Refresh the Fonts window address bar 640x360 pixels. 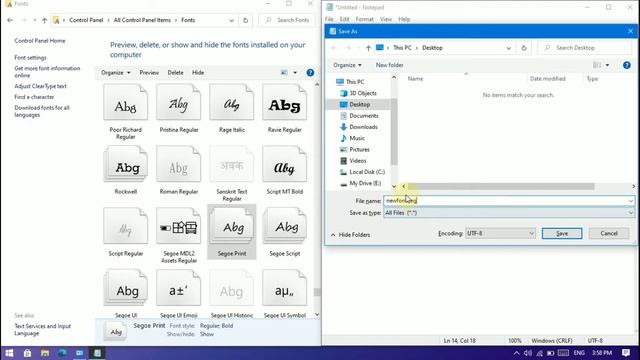point(245,20)
